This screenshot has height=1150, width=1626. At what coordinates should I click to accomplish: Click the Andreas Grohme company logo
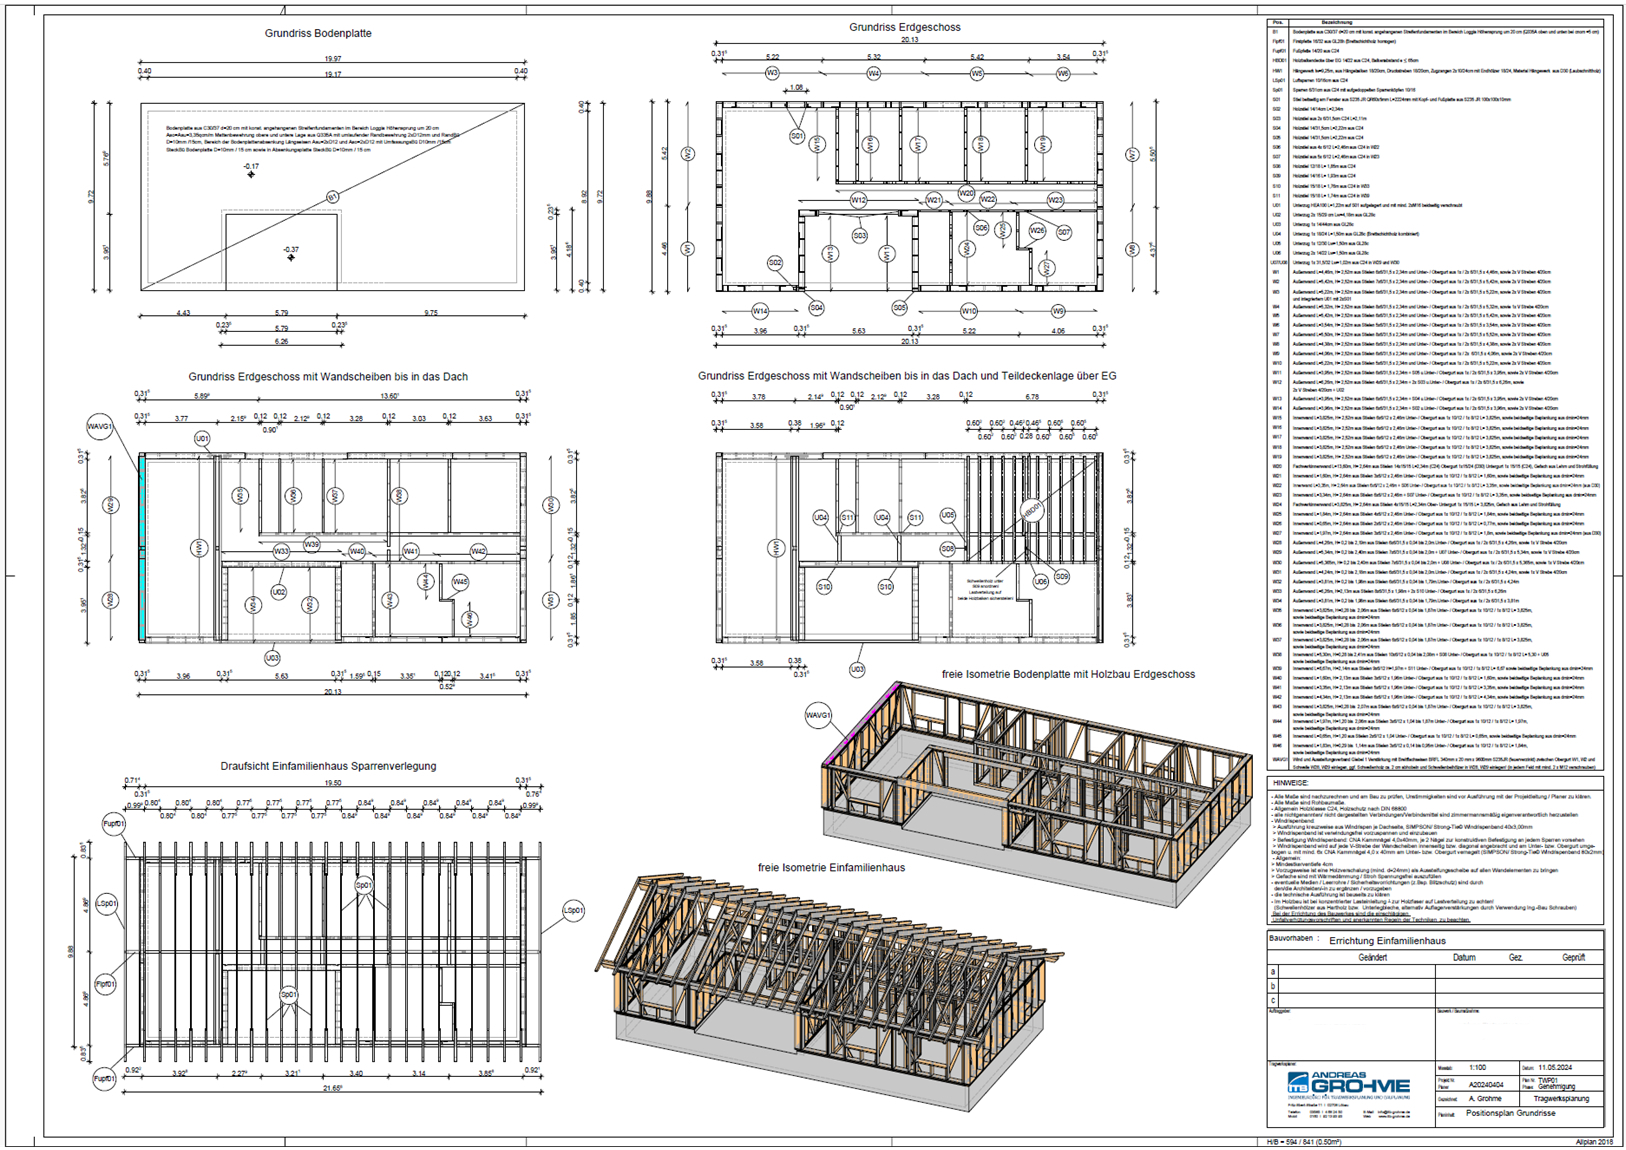1348,1084
